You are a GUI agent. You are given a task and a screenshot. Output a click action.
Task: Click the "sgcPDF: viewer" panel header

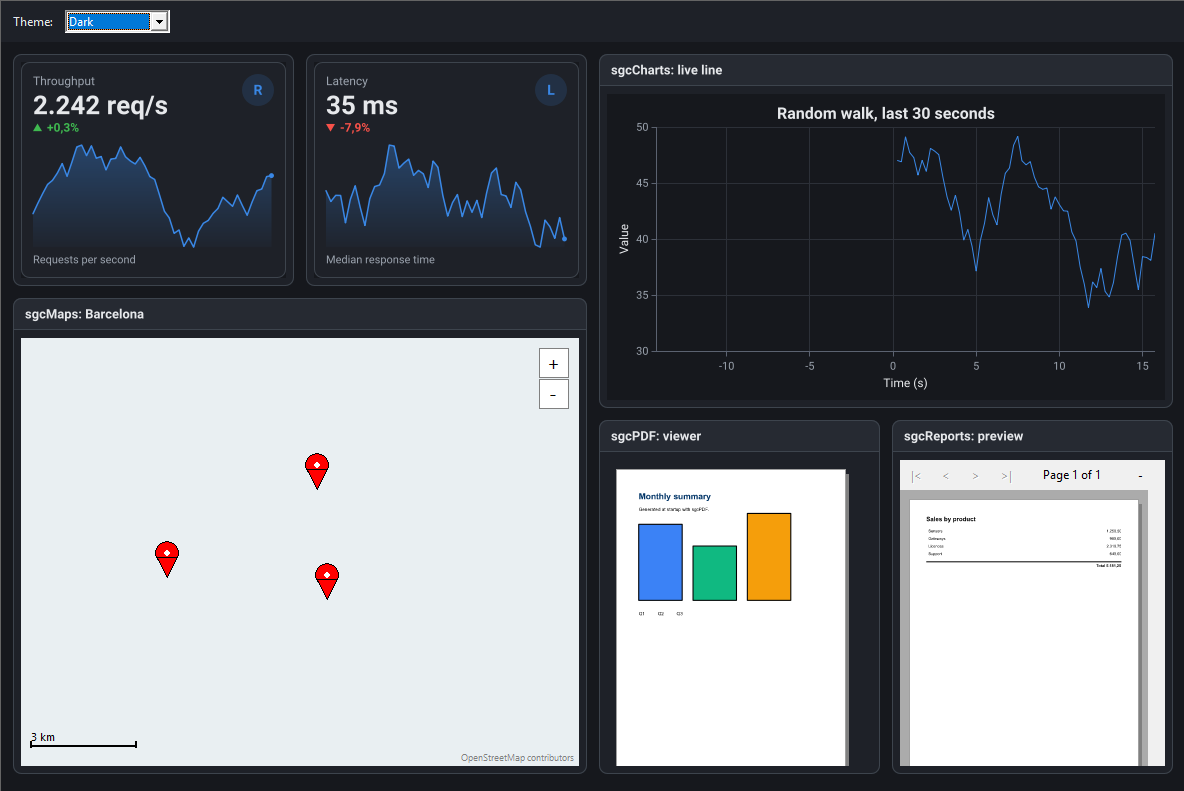[739, 436]
